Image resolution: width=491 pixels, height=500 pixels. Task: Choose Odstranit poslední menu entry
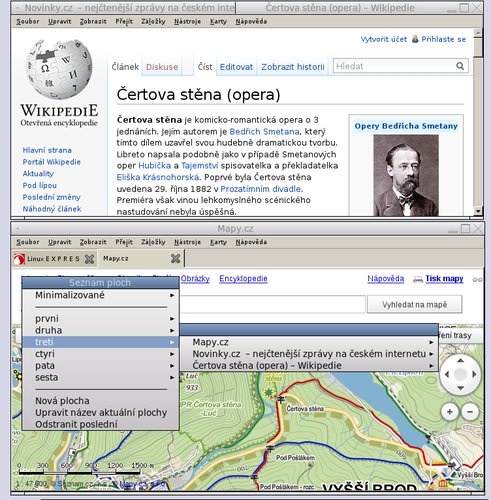click(101, 424)
